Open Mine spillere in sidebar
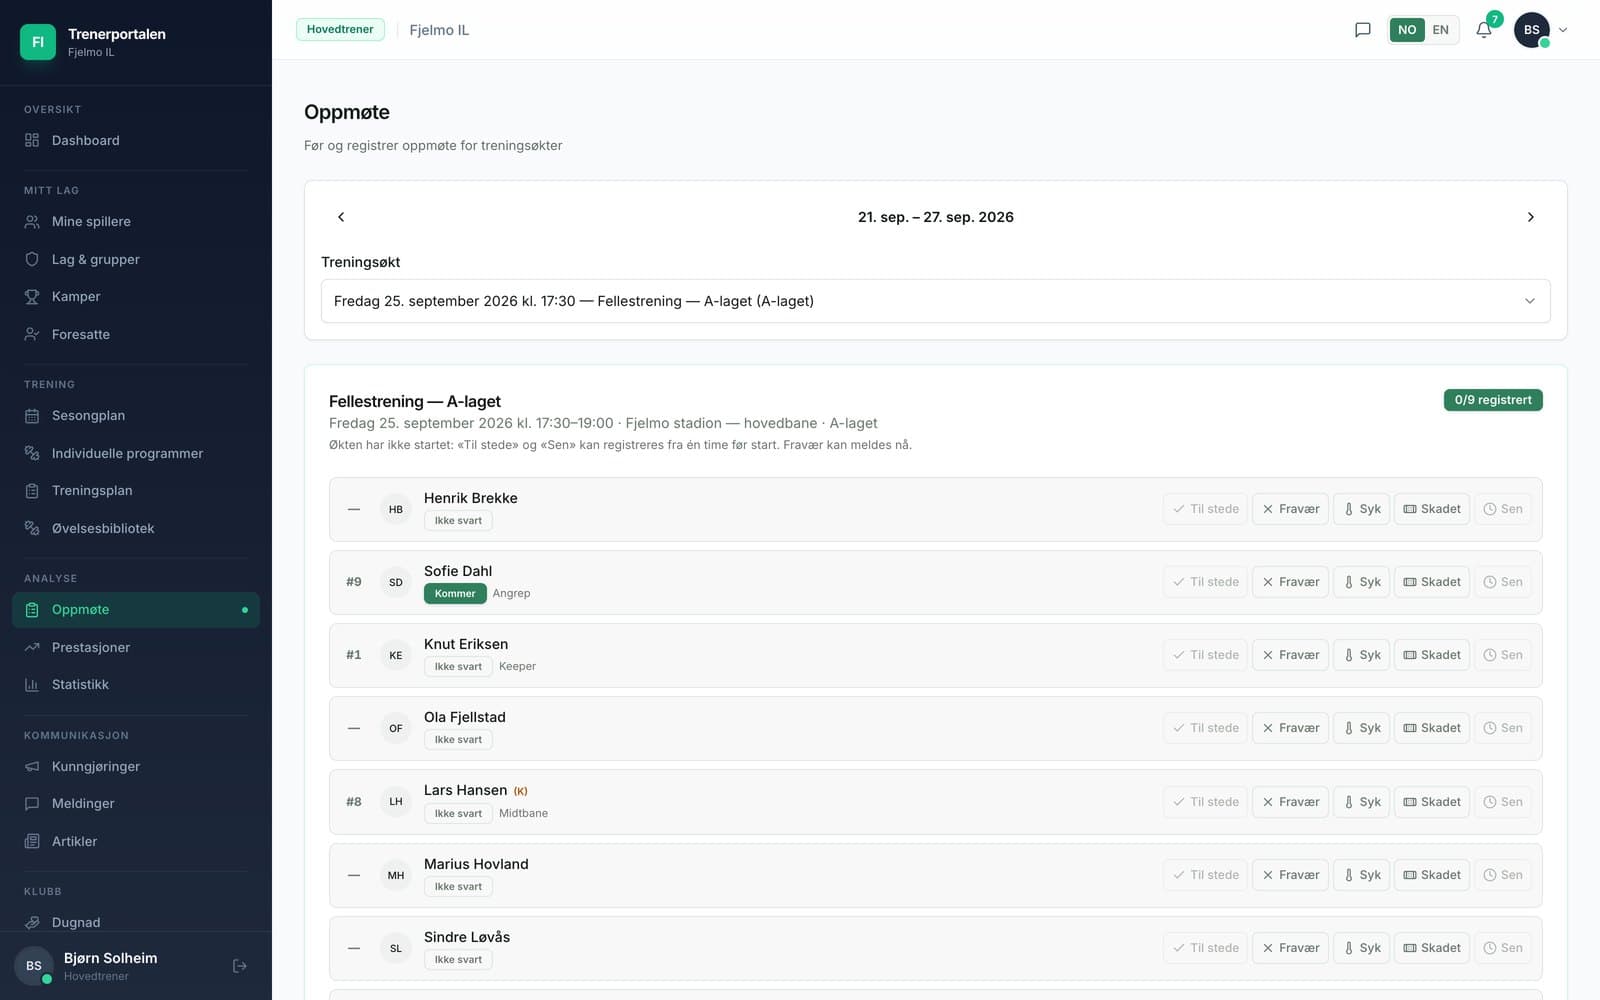 (x=136, y=222)
